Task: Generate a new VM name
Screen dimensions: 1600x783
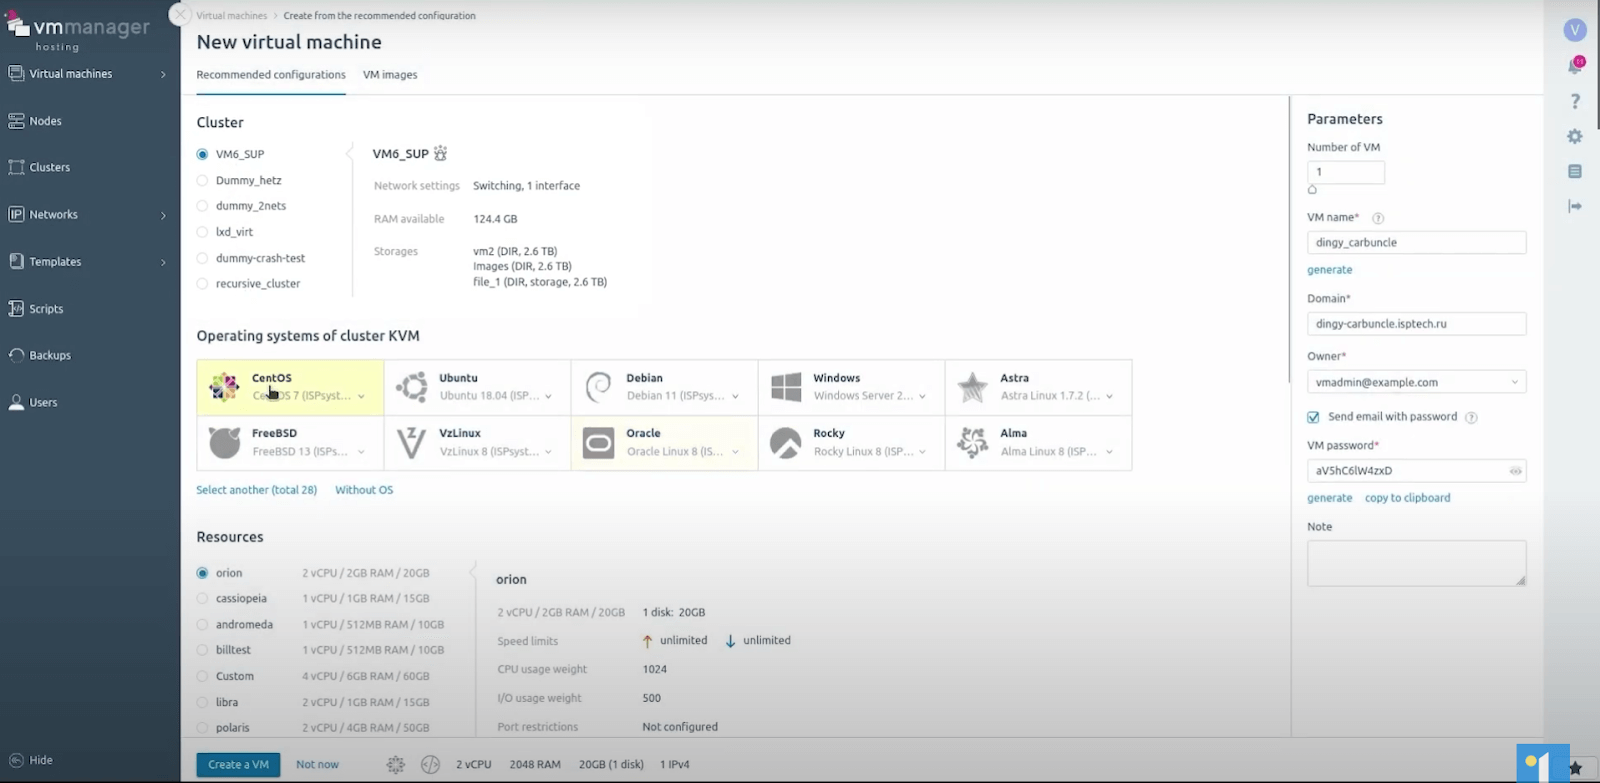Action: pos(1329,270)
